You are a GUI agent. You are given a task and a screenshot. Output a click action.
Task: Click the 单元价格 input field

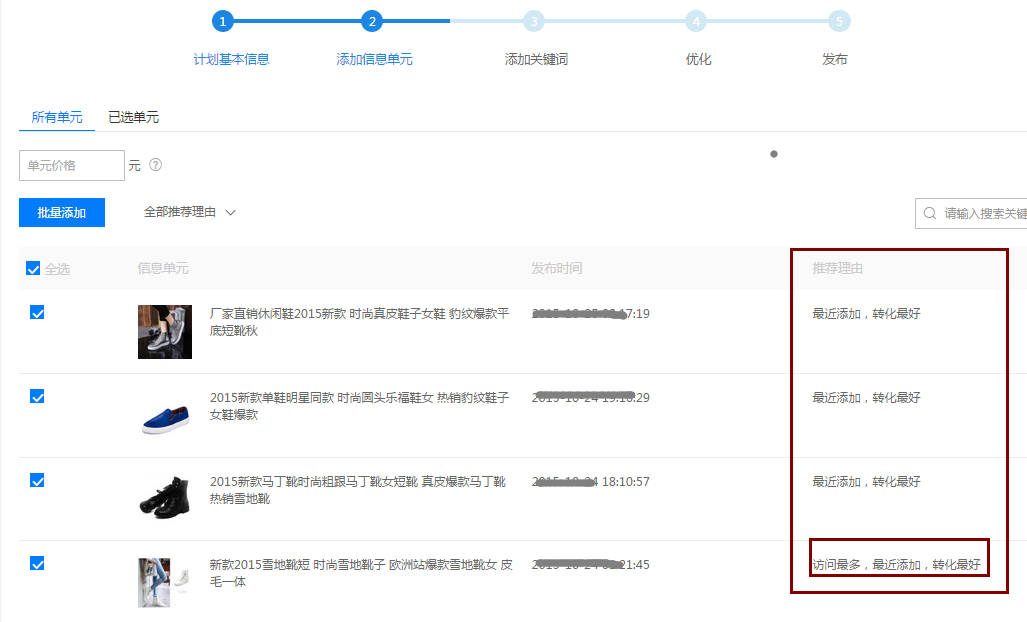click(72, 166)
